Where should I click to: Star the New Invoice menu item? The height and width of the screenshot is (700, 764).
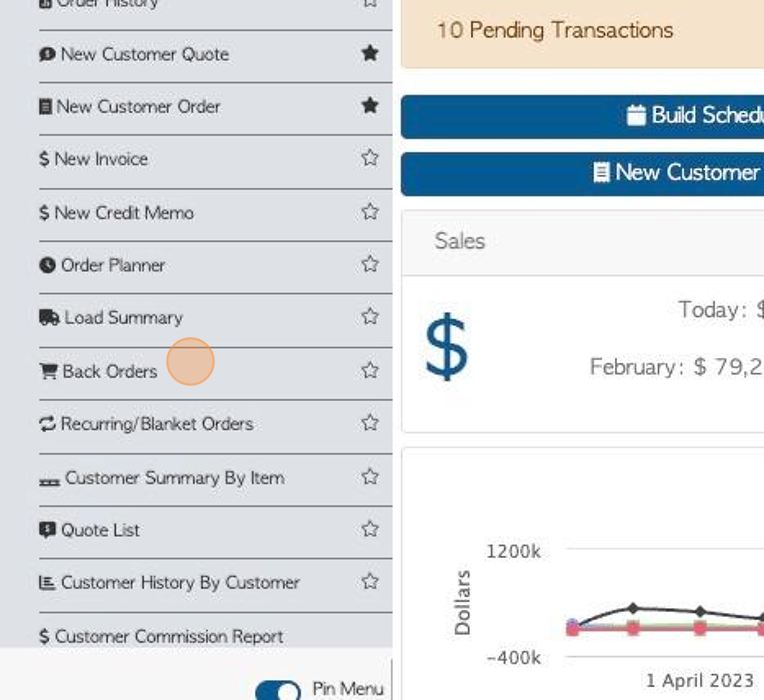370,158
